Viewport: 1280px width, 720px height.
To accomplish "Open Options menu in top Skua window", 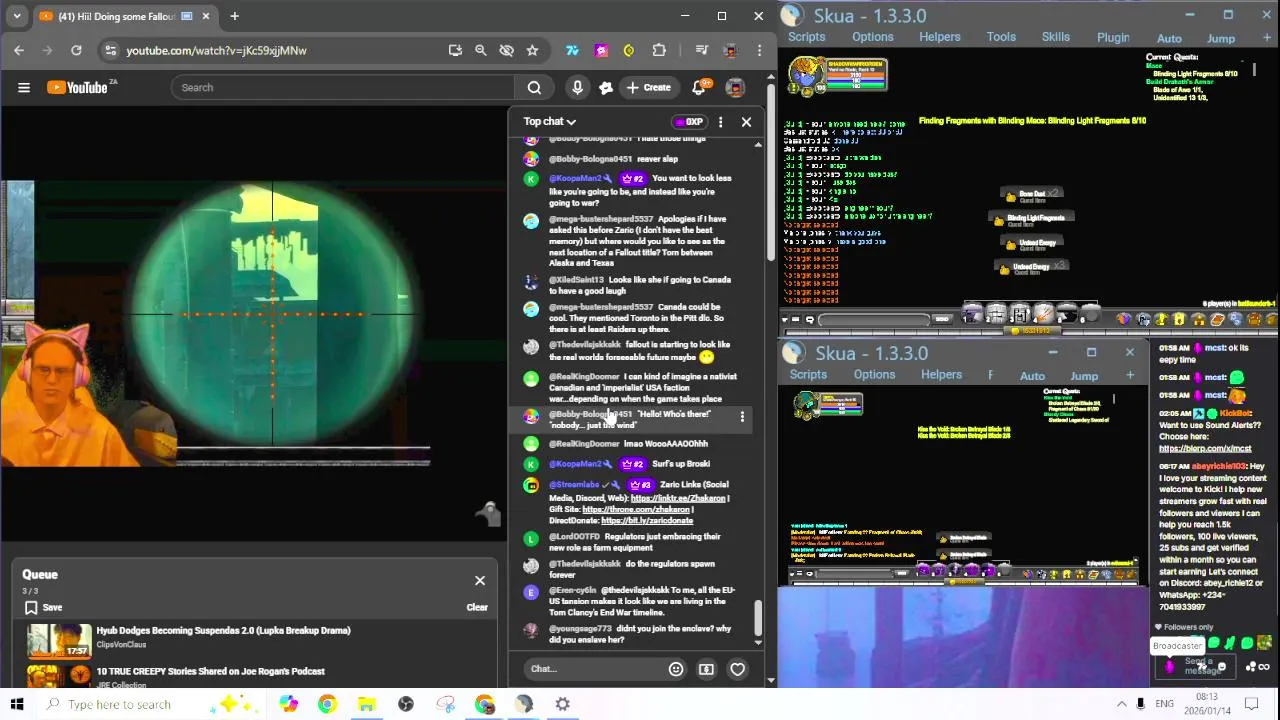I will click(873, 37).
